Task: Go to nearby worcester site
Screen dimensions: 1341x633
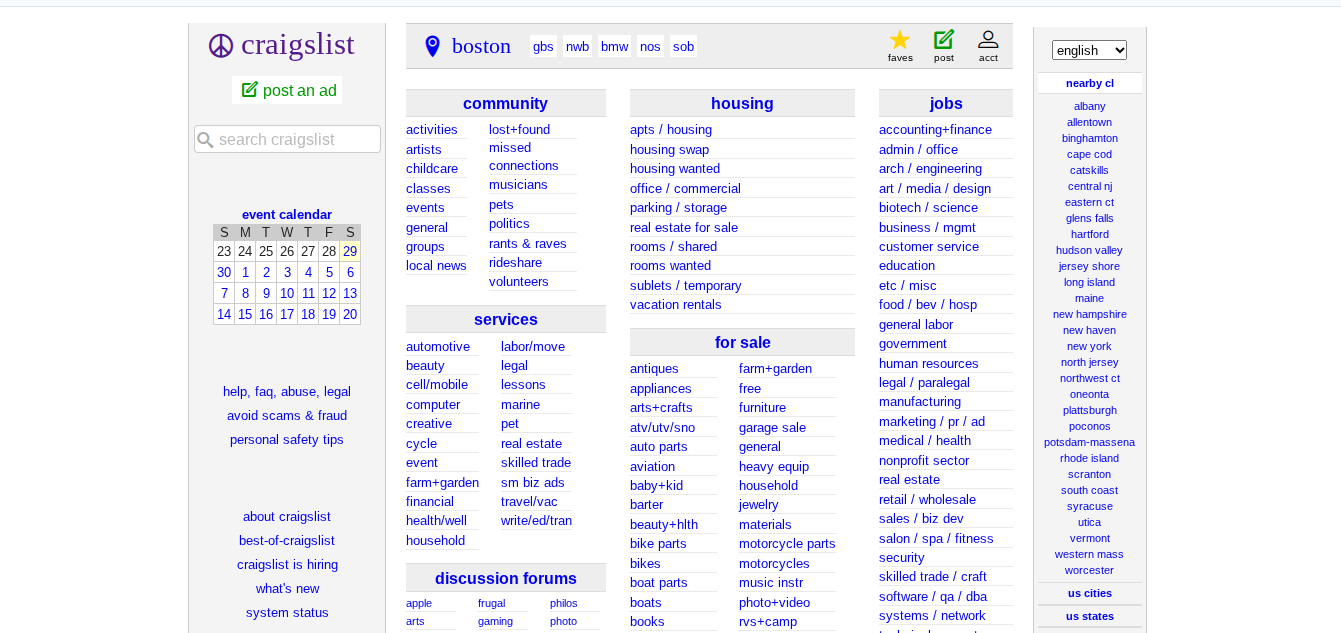Action: (1089, 570)
